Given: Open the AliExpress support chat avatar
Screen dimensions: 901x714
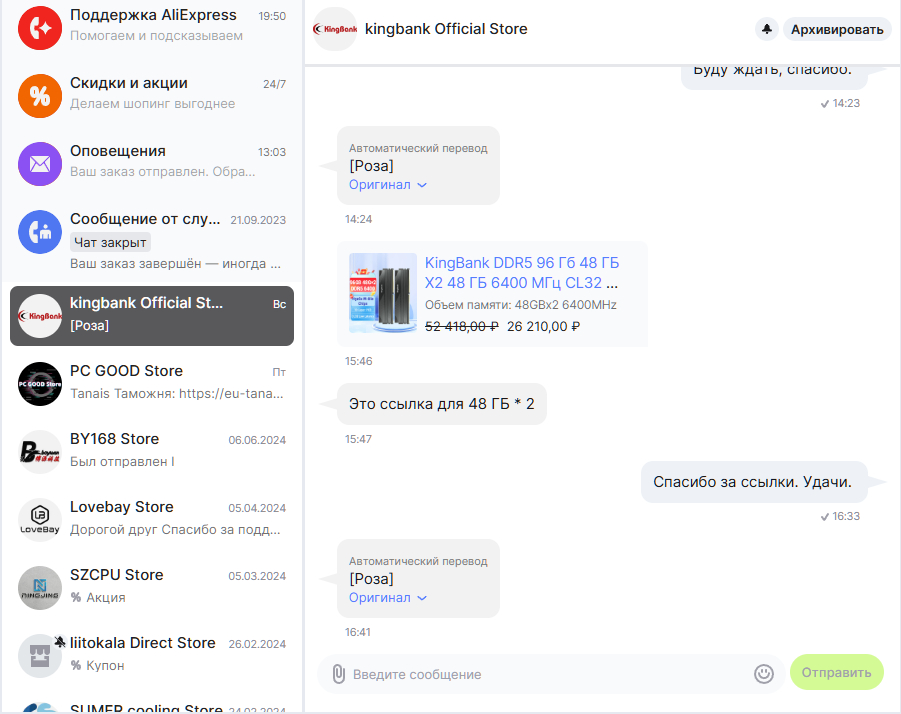Looking at the screenshot, I should [x=40, y=28].
